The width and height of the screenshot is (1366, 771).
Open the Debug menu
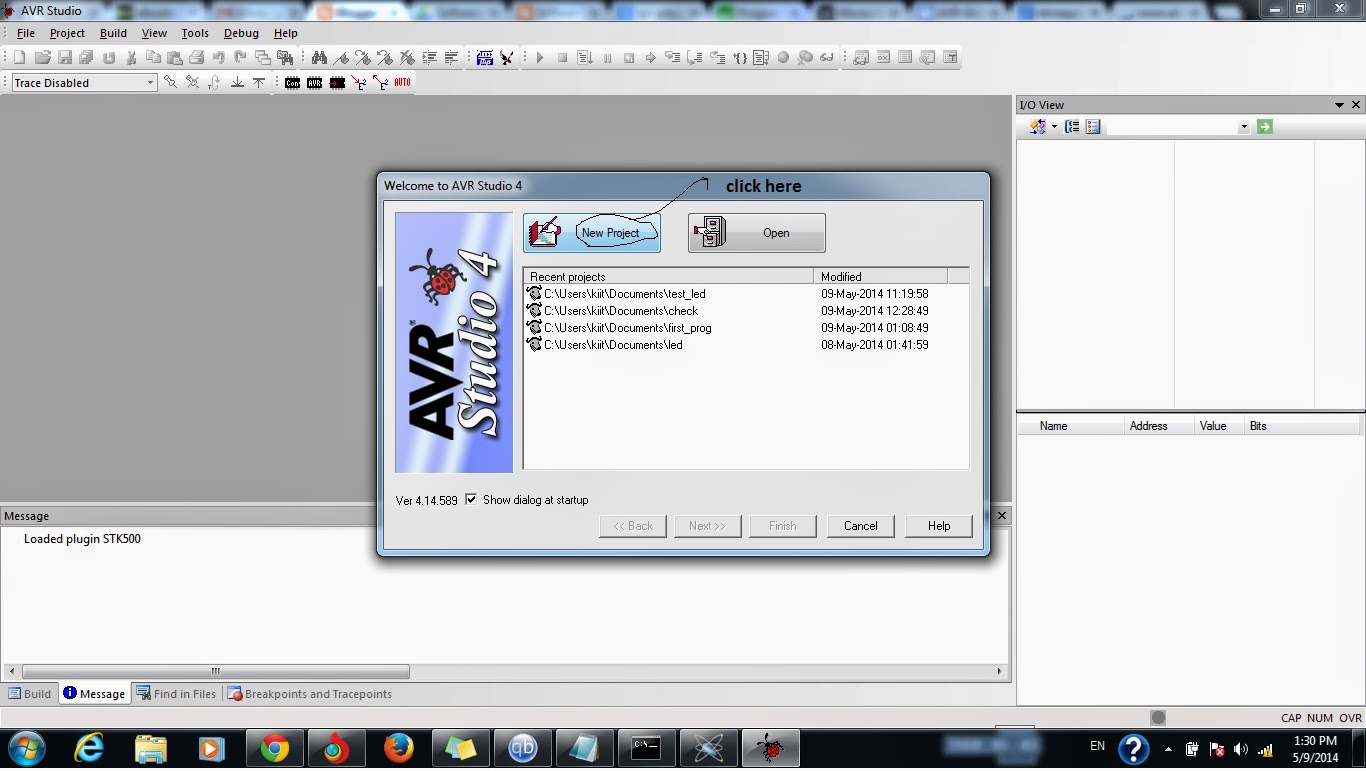point(241,33)
